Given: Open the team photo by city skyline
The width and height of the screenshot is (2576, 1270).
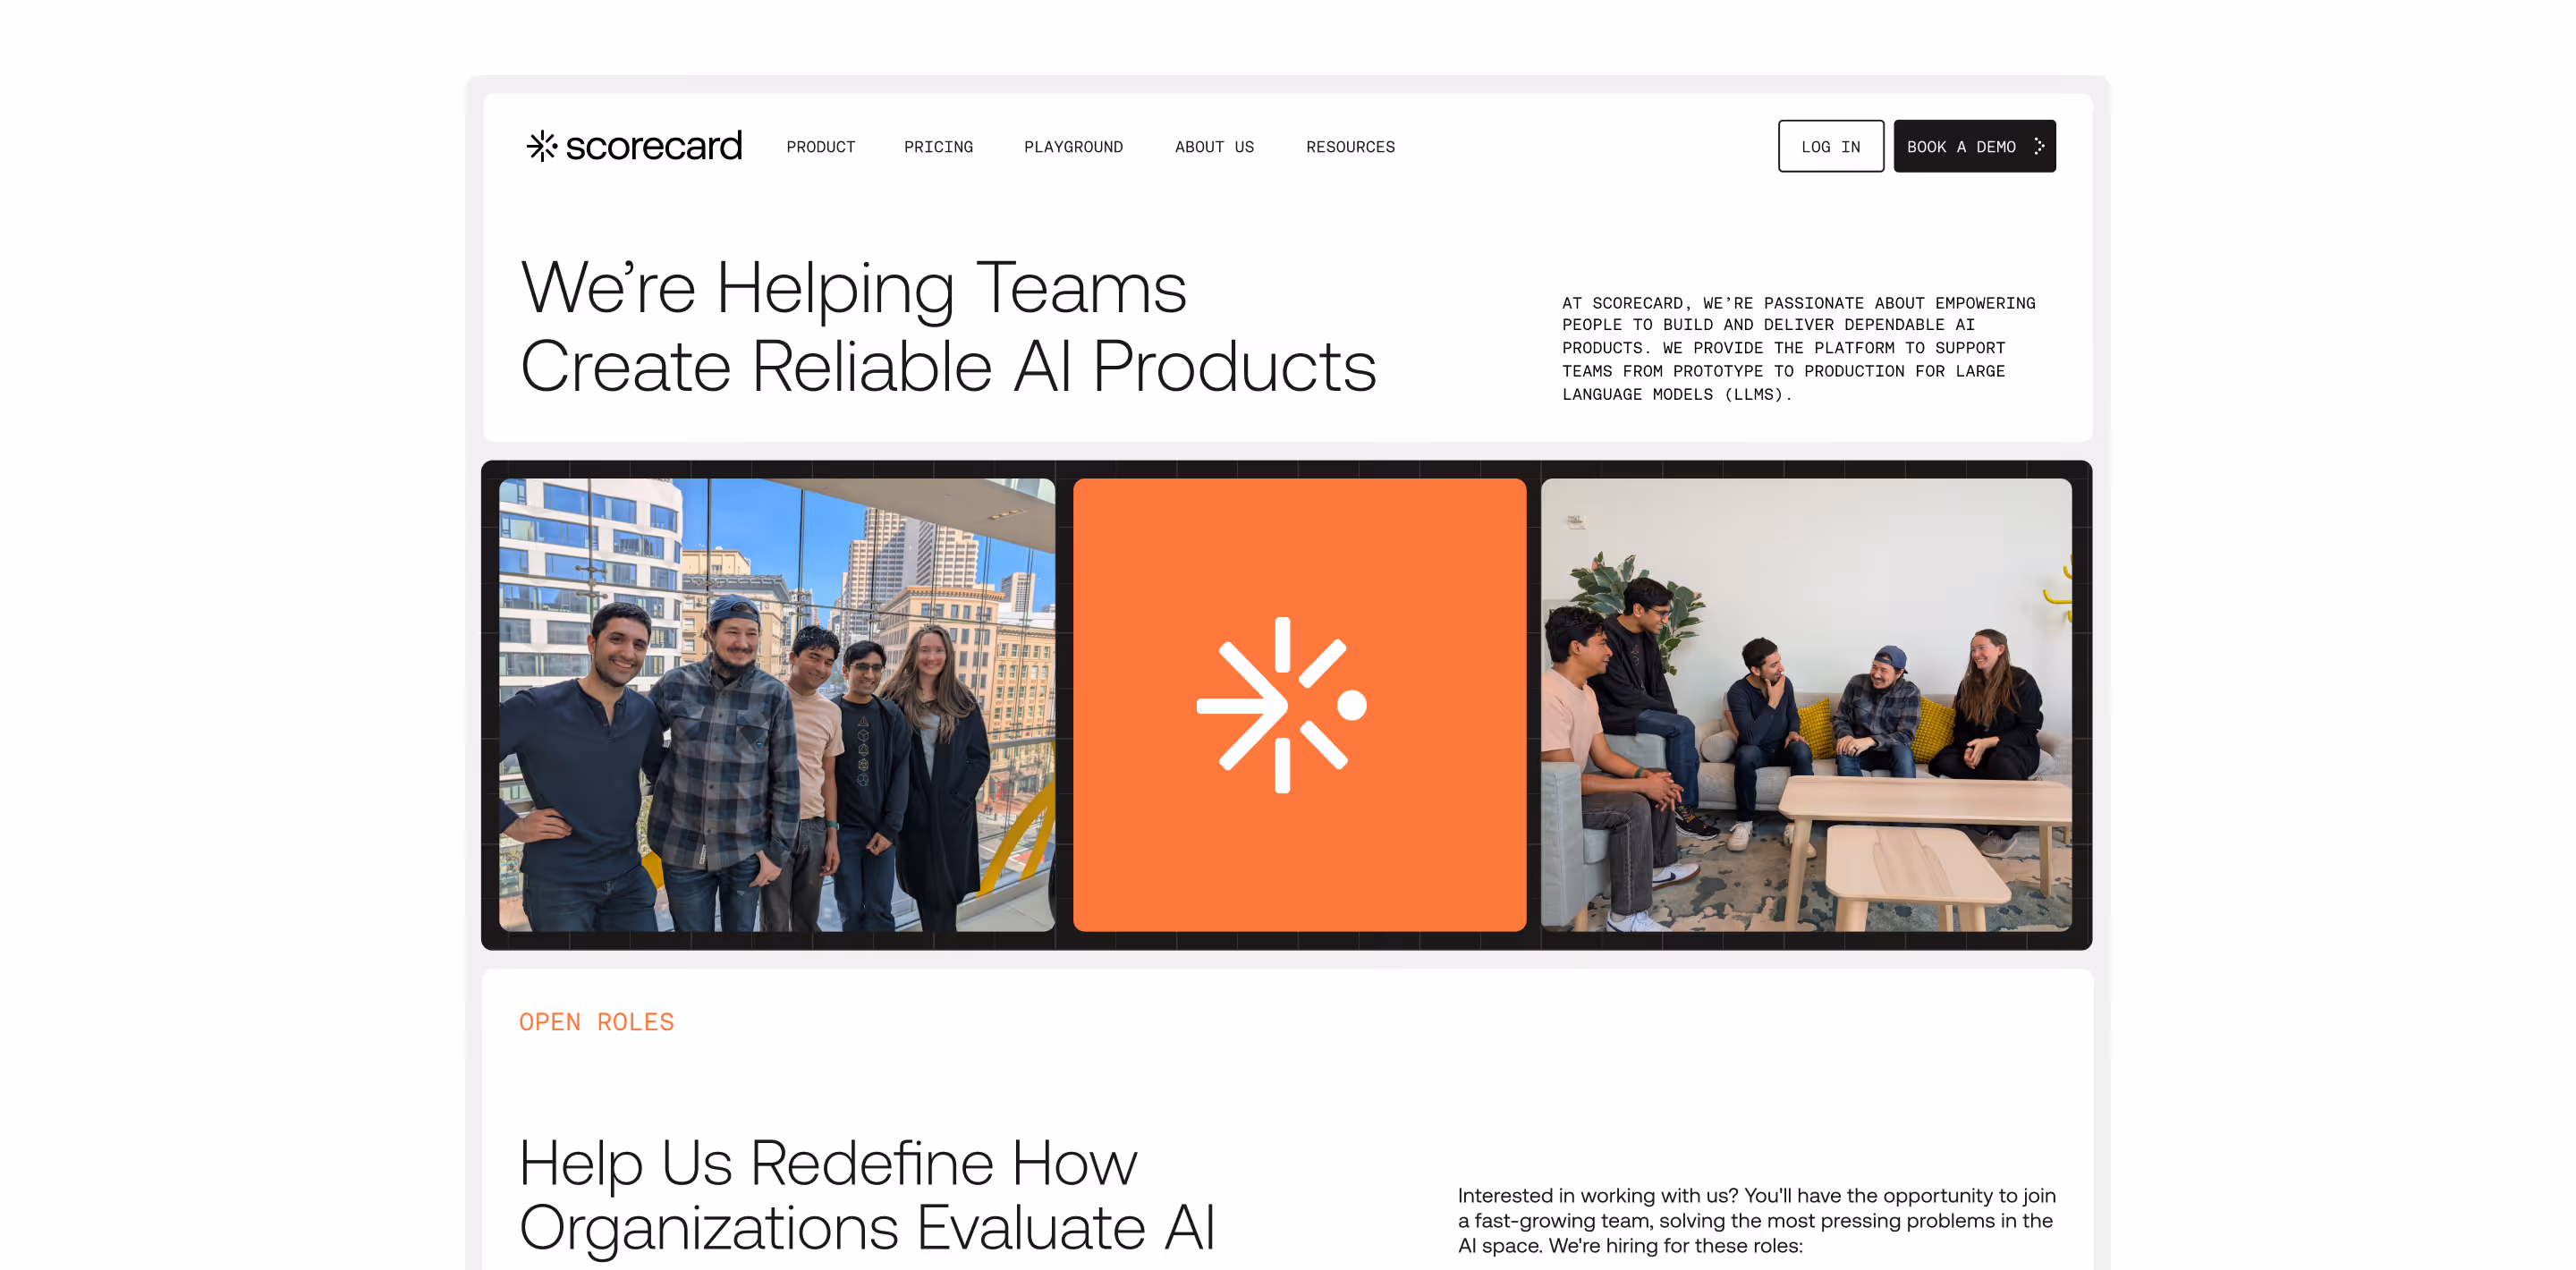Looking at the screenshot, I should pos(776,704).
